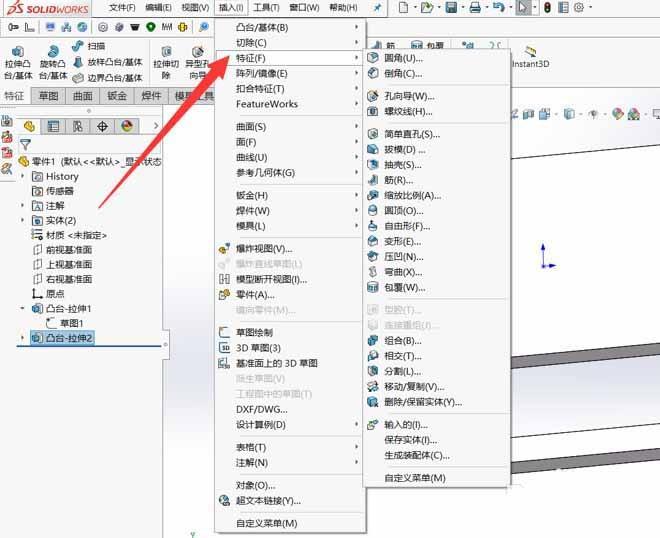This screenshot has width=660, height=538.
Task: Open 设计算例(D) submenu
Action: [290, 425]
